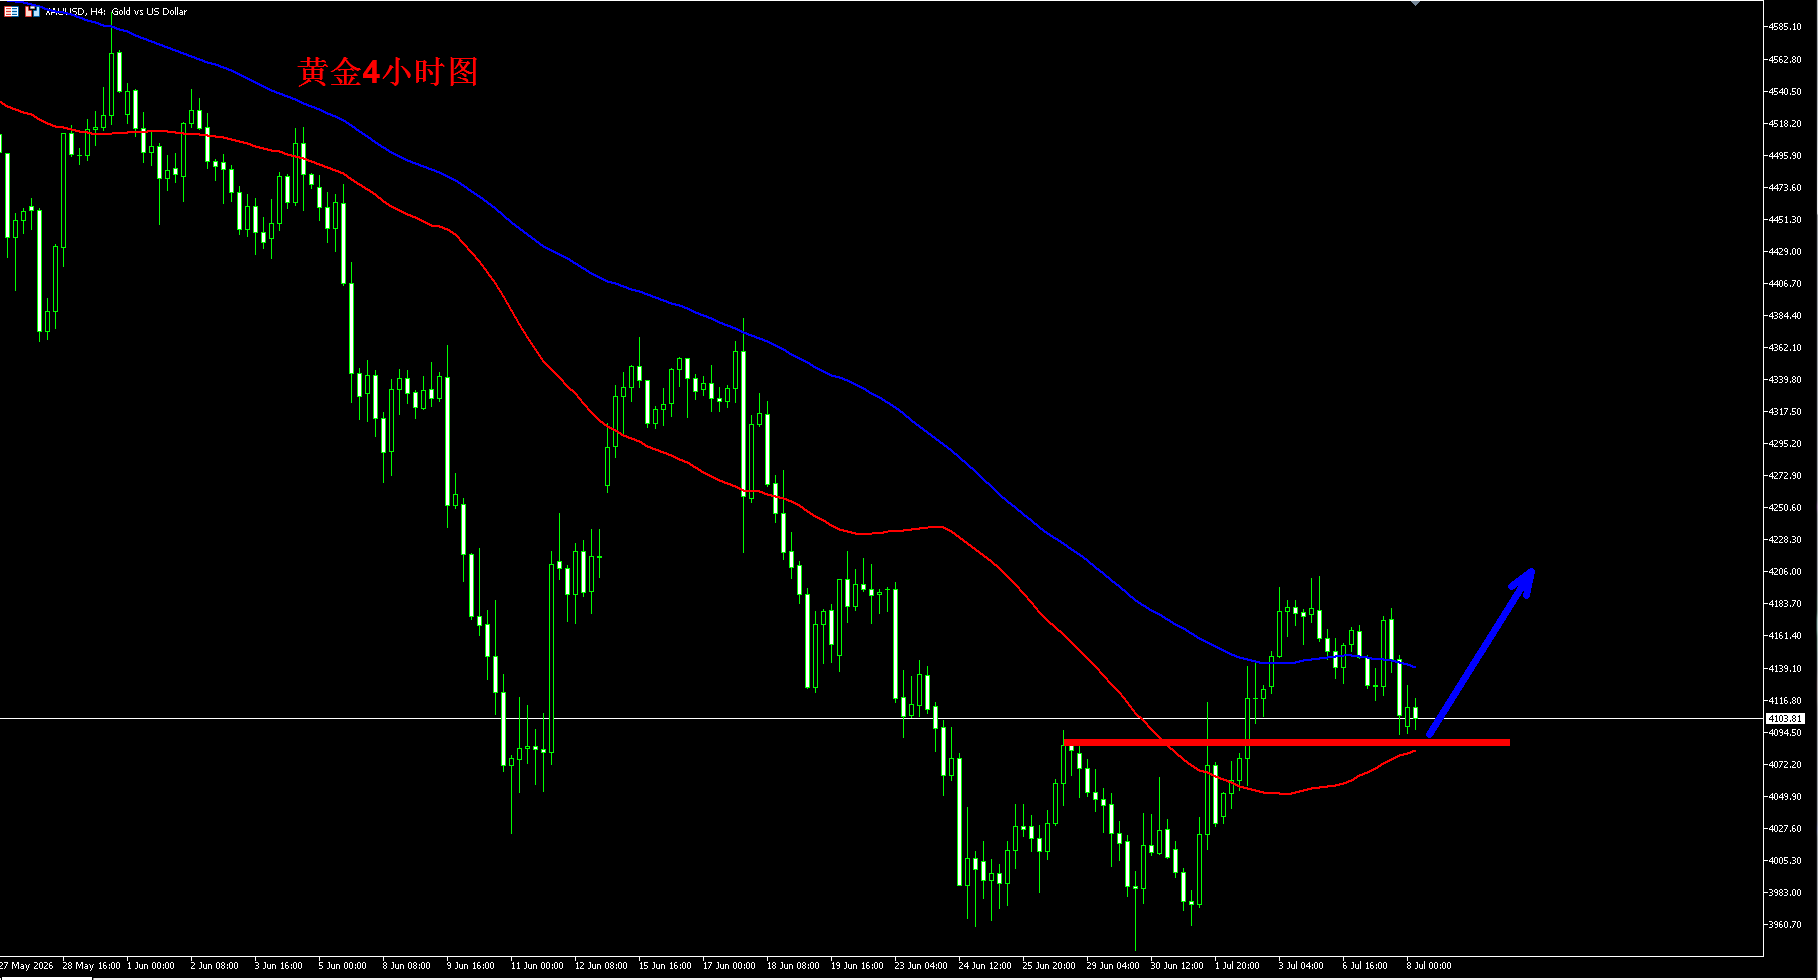
Task: Click the 4027.60 price scale label
Action: pyautogui.click(x=1785, y=828)
